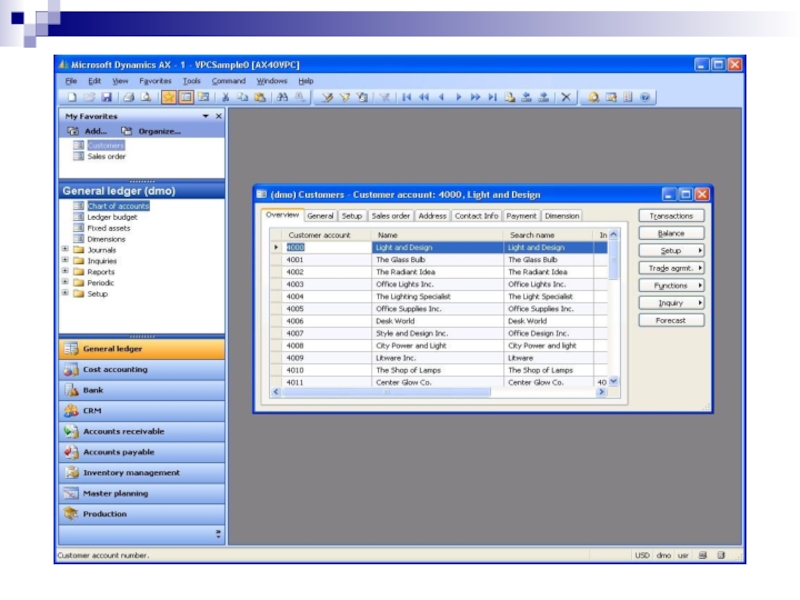Image resolution: width=800 pixels, height=600 pixels.
Task: Expand the Setup folder in General ledger
Action: click(x=65, y=293)
